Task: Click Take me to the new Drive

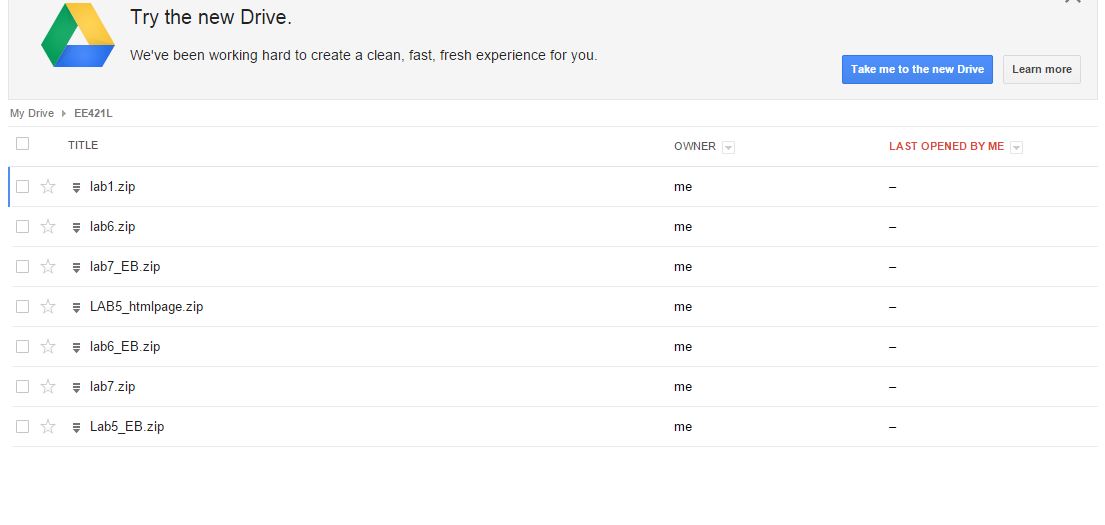Action: tap(917, 69)
